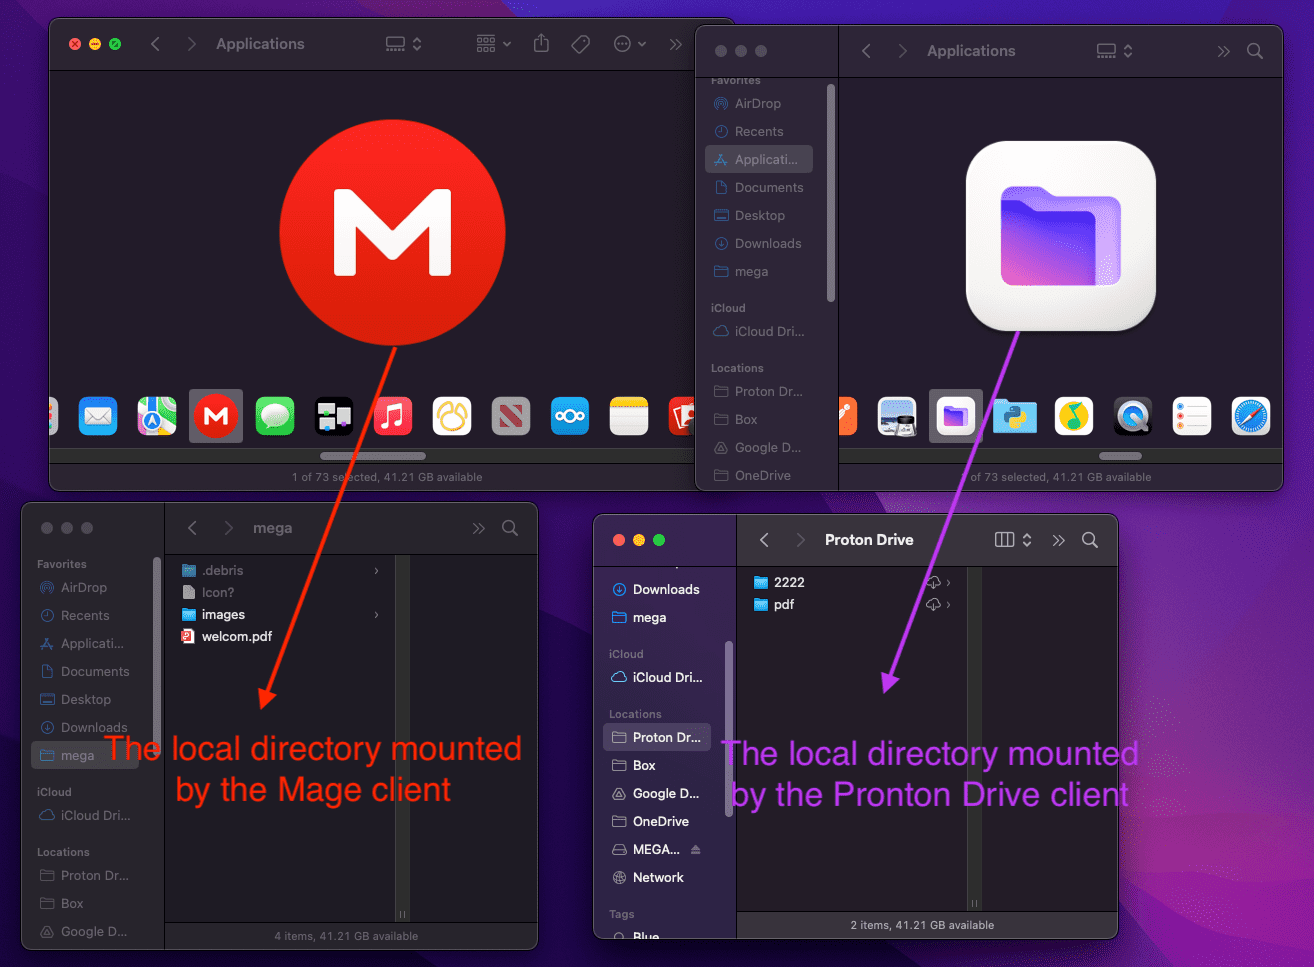Screen dimensions: 1314x967
Task: Eject the MEGA volume in Proton Drive sidebar
Action: coord(696,849)
